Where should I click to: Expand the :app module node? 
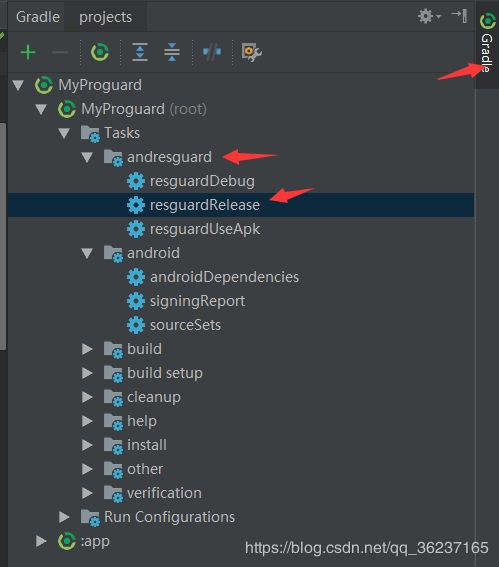coord(41,541)
